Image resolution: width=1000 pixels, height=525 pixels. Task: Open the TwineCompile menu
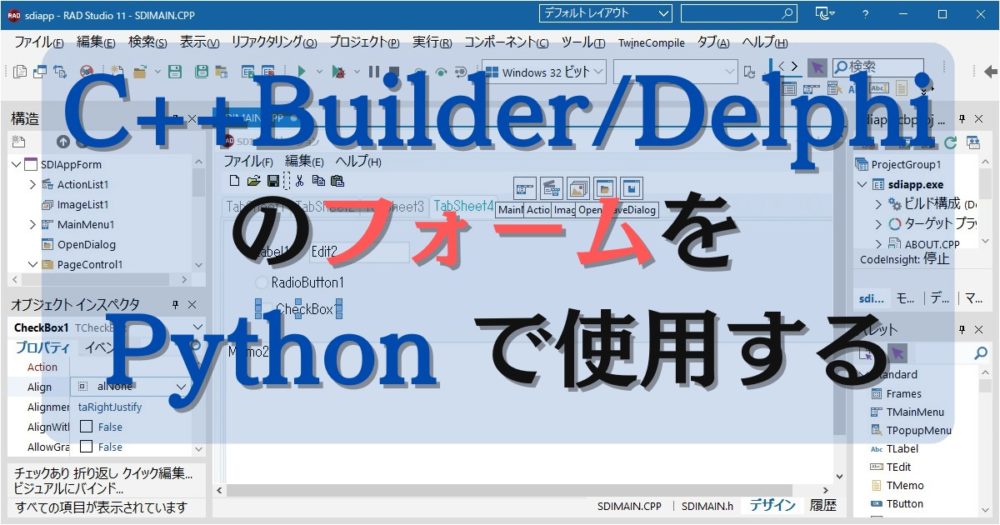pyautogui.click(x=651, y=43)
